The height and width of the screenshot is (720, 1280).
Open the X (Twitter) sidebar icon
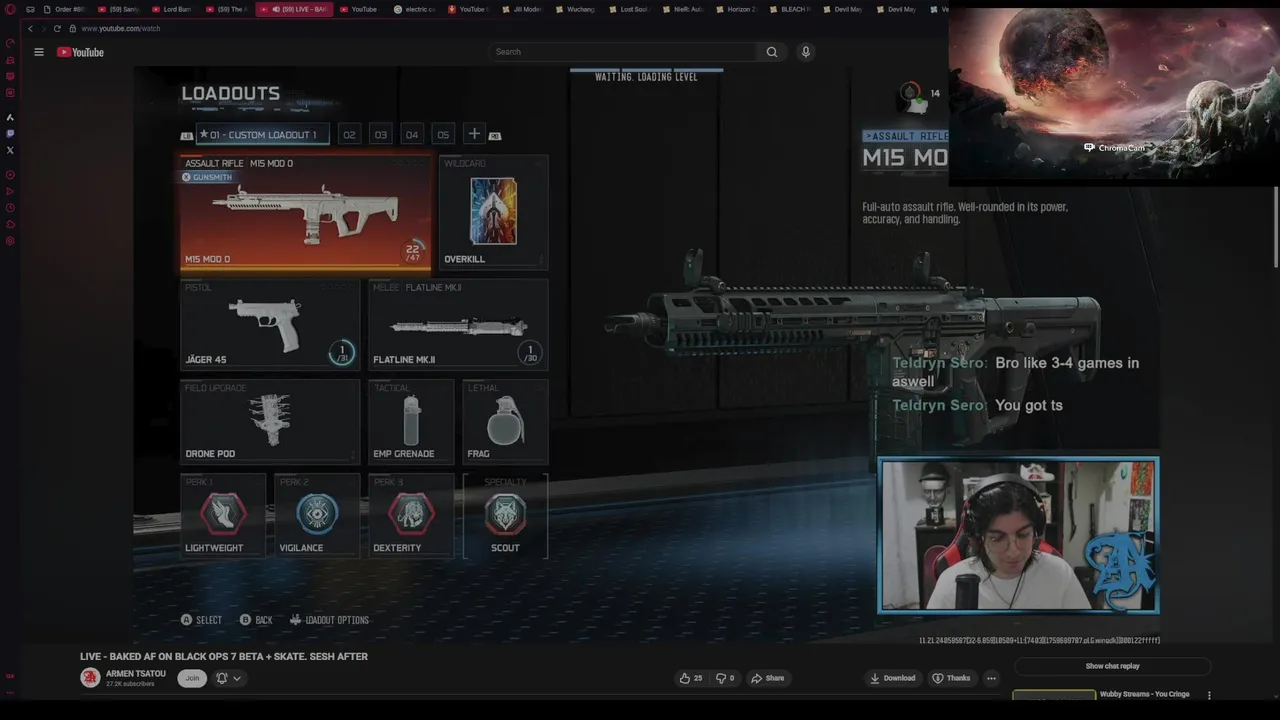(x=10, y=150)
